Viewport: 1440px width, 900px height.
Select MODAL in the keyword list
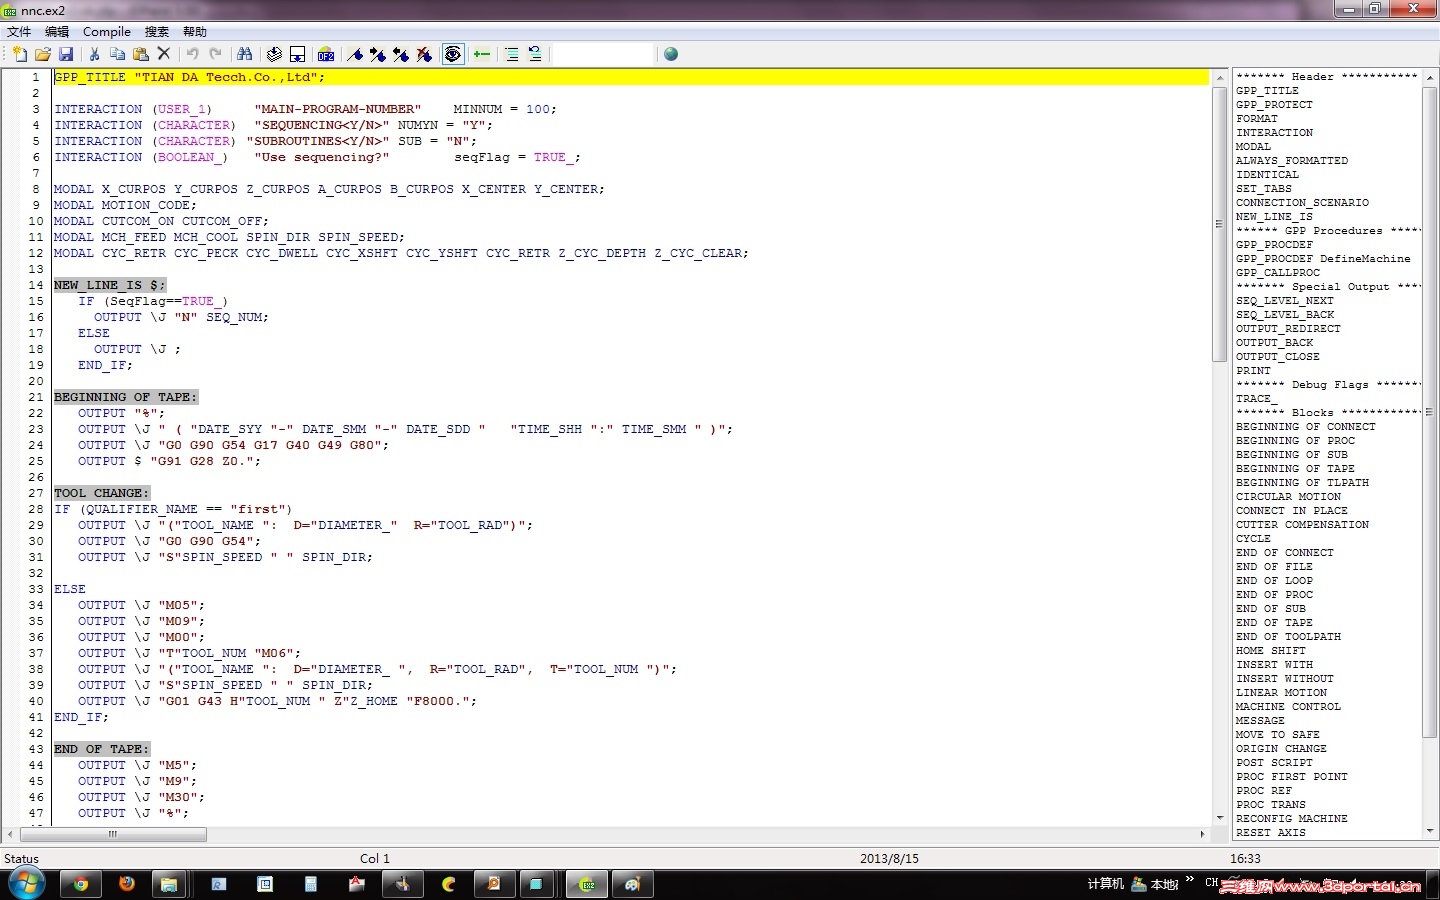tap(1253, 146)
